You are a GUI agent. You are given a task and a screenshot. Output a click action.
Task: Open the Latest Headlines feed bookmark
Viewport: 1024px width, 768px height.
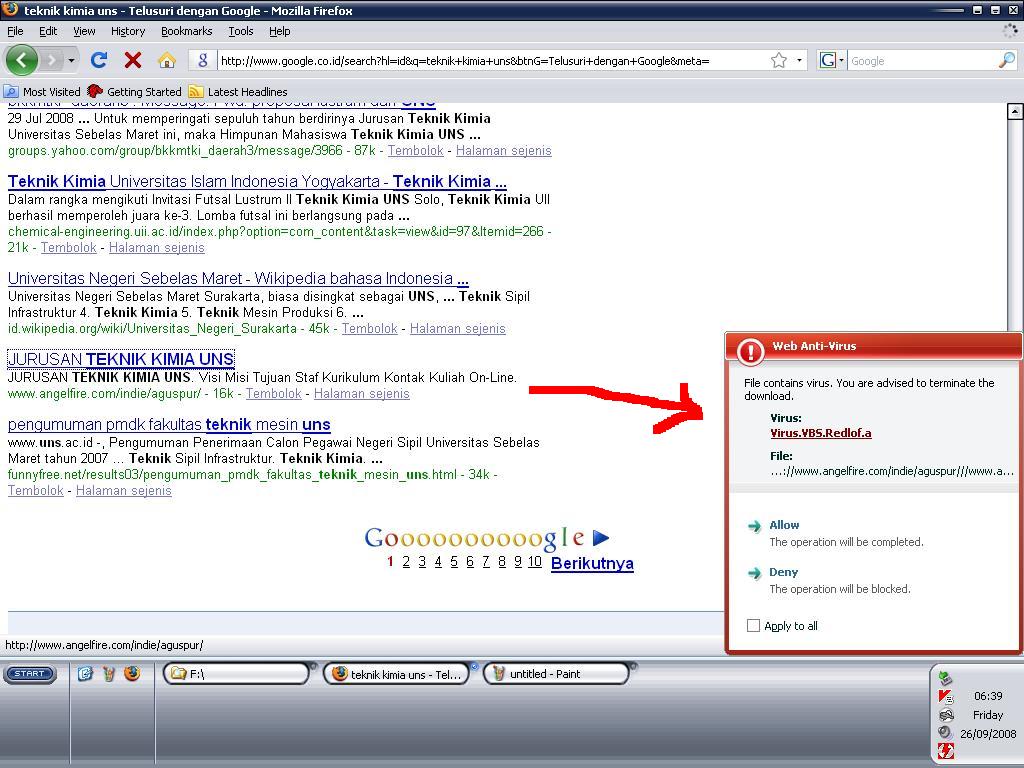tap(238, 91)
